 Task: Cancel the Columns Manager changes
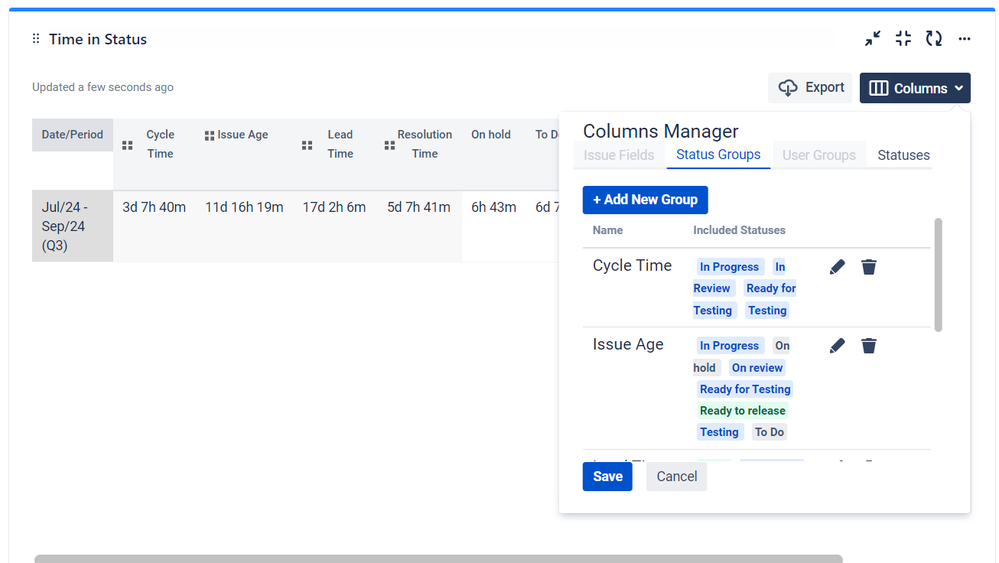[x=676, y=477]
